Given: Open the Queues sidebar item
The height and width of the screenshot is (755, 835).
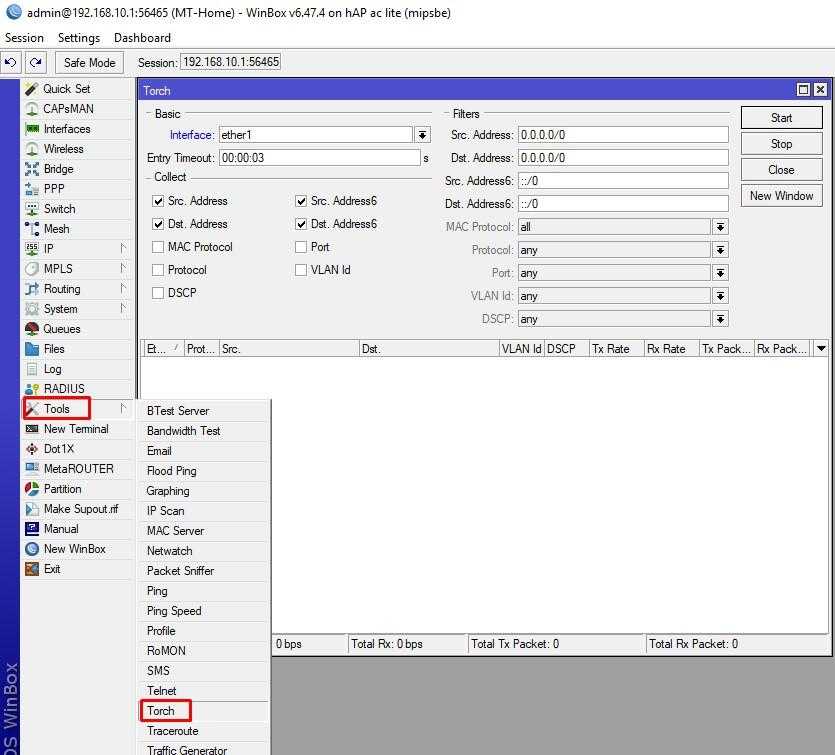Looking at the screenshot, I should tap(61, 329).
